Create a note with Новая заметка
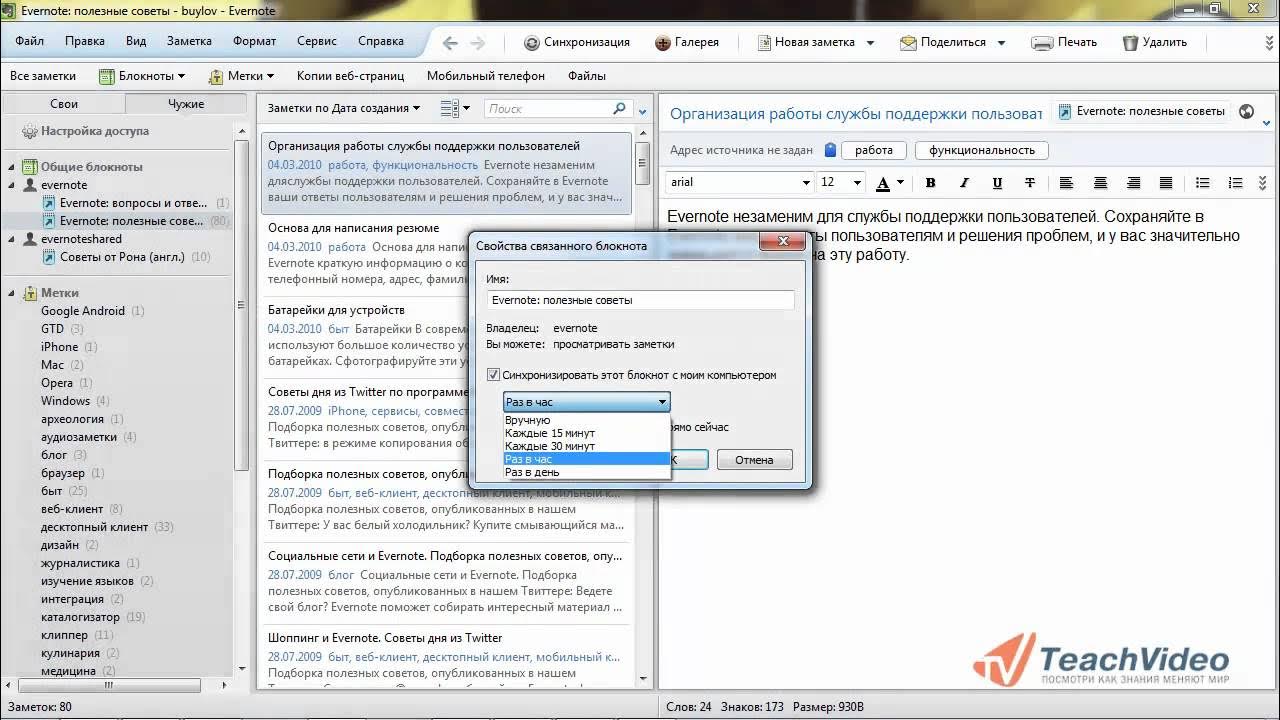 pos(806,42)
